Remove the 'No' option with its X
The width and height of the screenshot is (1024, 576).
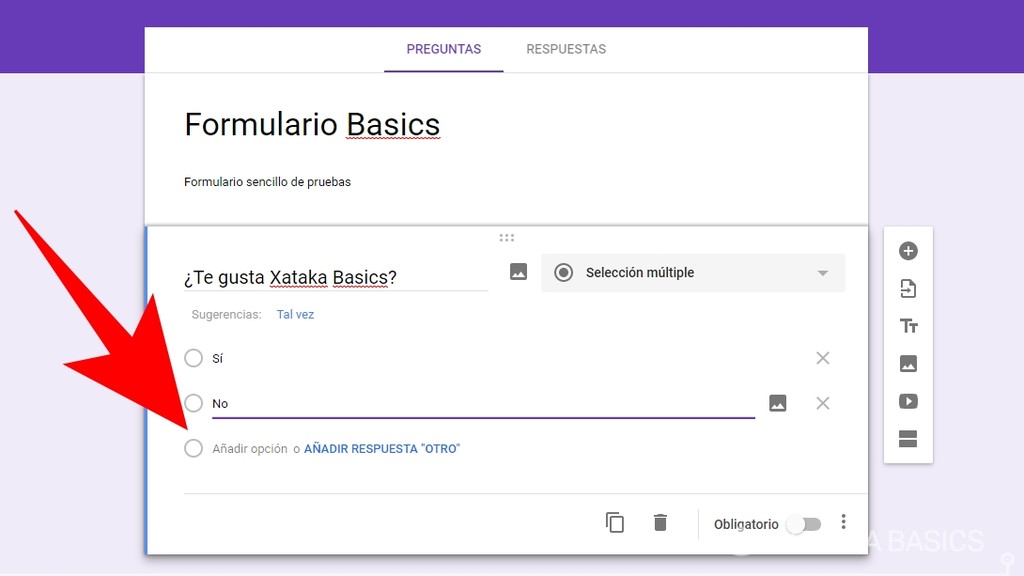coord(822,403)
